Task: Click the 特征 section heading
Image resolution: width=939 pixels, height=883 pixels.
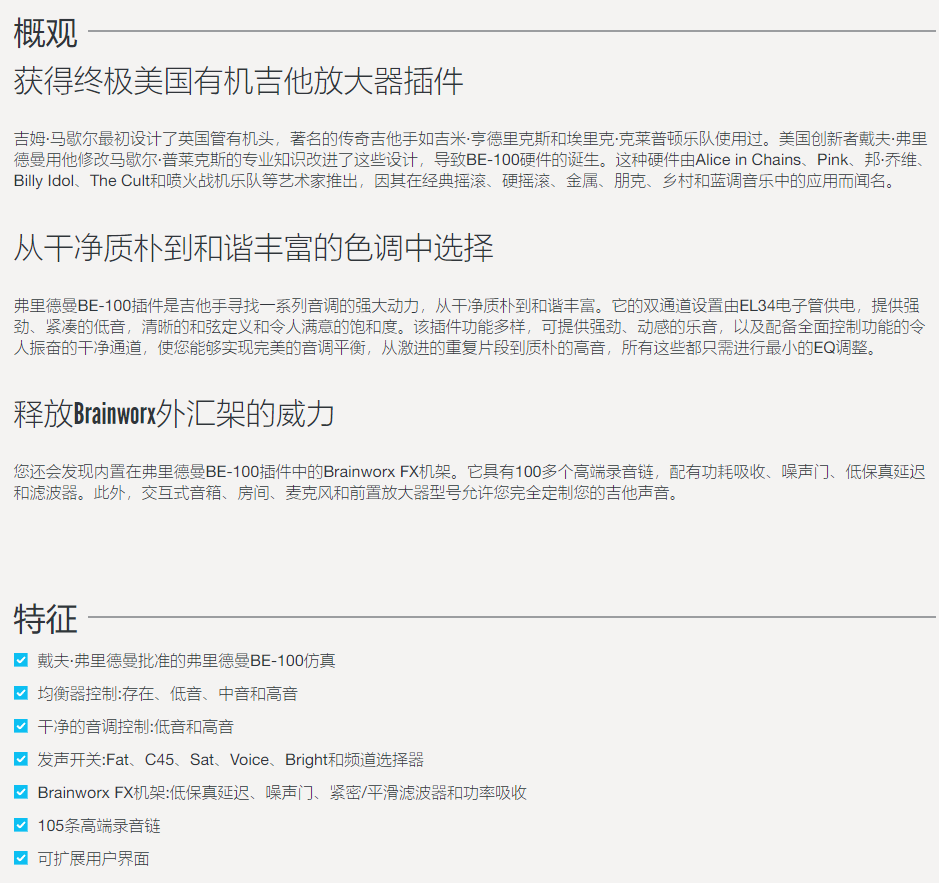Action: 46,618
